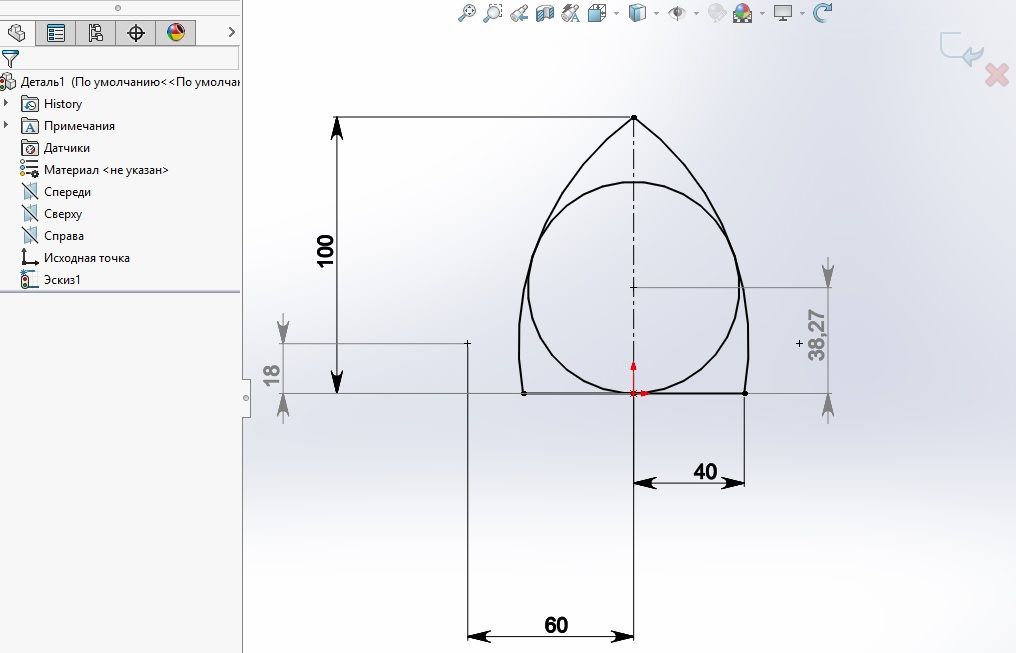
Task: Open the ConfigurationManager tab
Action: click(x=95, y=32)
